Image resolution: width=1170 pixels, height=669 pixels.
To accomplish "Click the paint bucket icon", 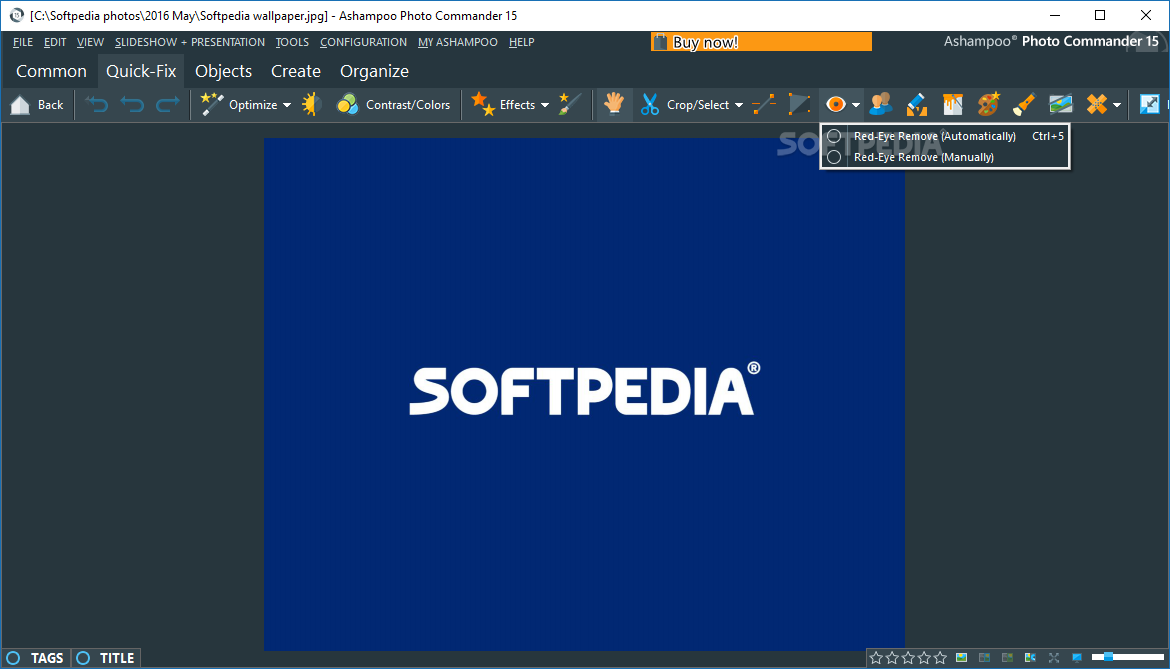I will click(x=952, y=104).
